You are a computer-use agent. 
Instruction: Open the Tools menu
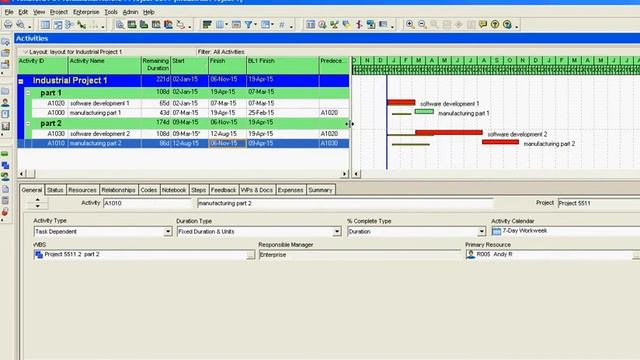pyautogui.click(x=111, y=12)
